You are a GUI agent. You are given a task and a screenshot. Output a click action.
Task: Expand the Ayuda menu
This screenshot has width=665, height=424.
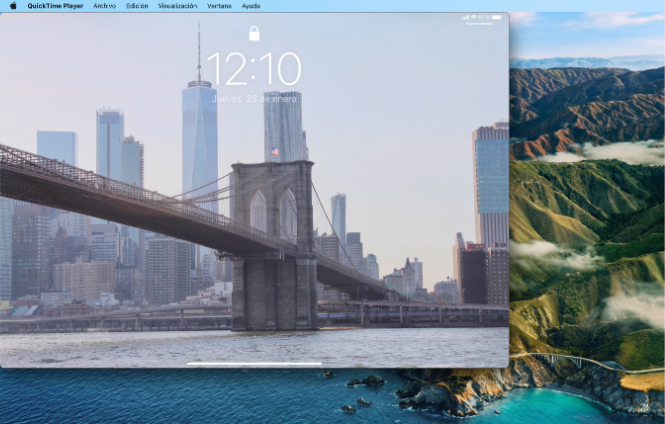(x=251, y=6)
